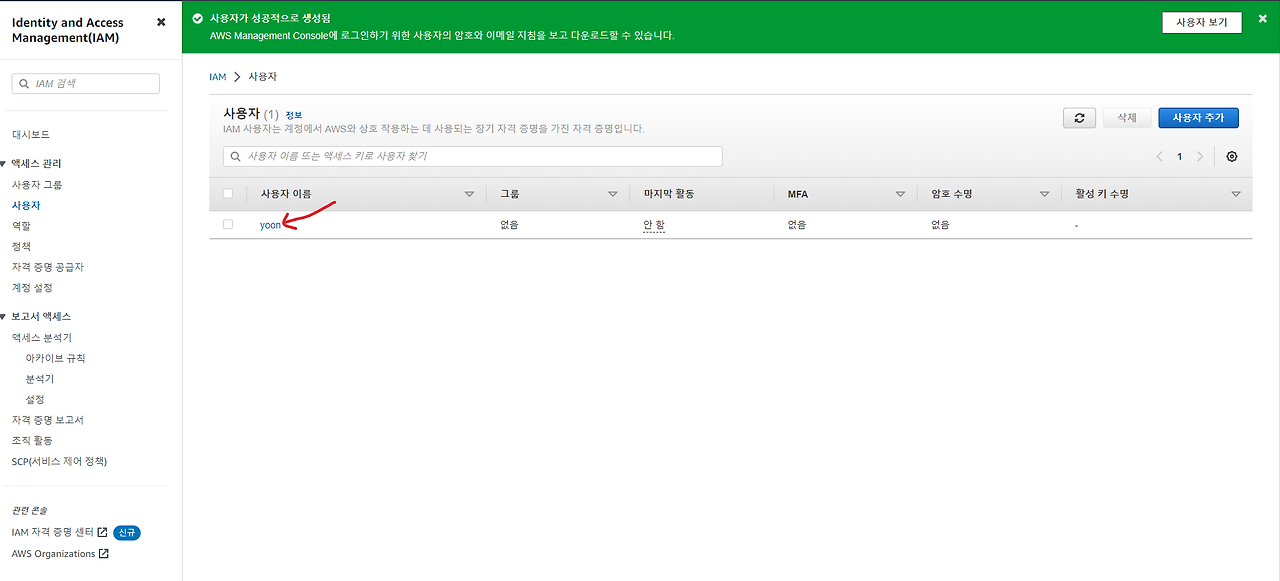Open the yoon user link

tap(270, 225)
